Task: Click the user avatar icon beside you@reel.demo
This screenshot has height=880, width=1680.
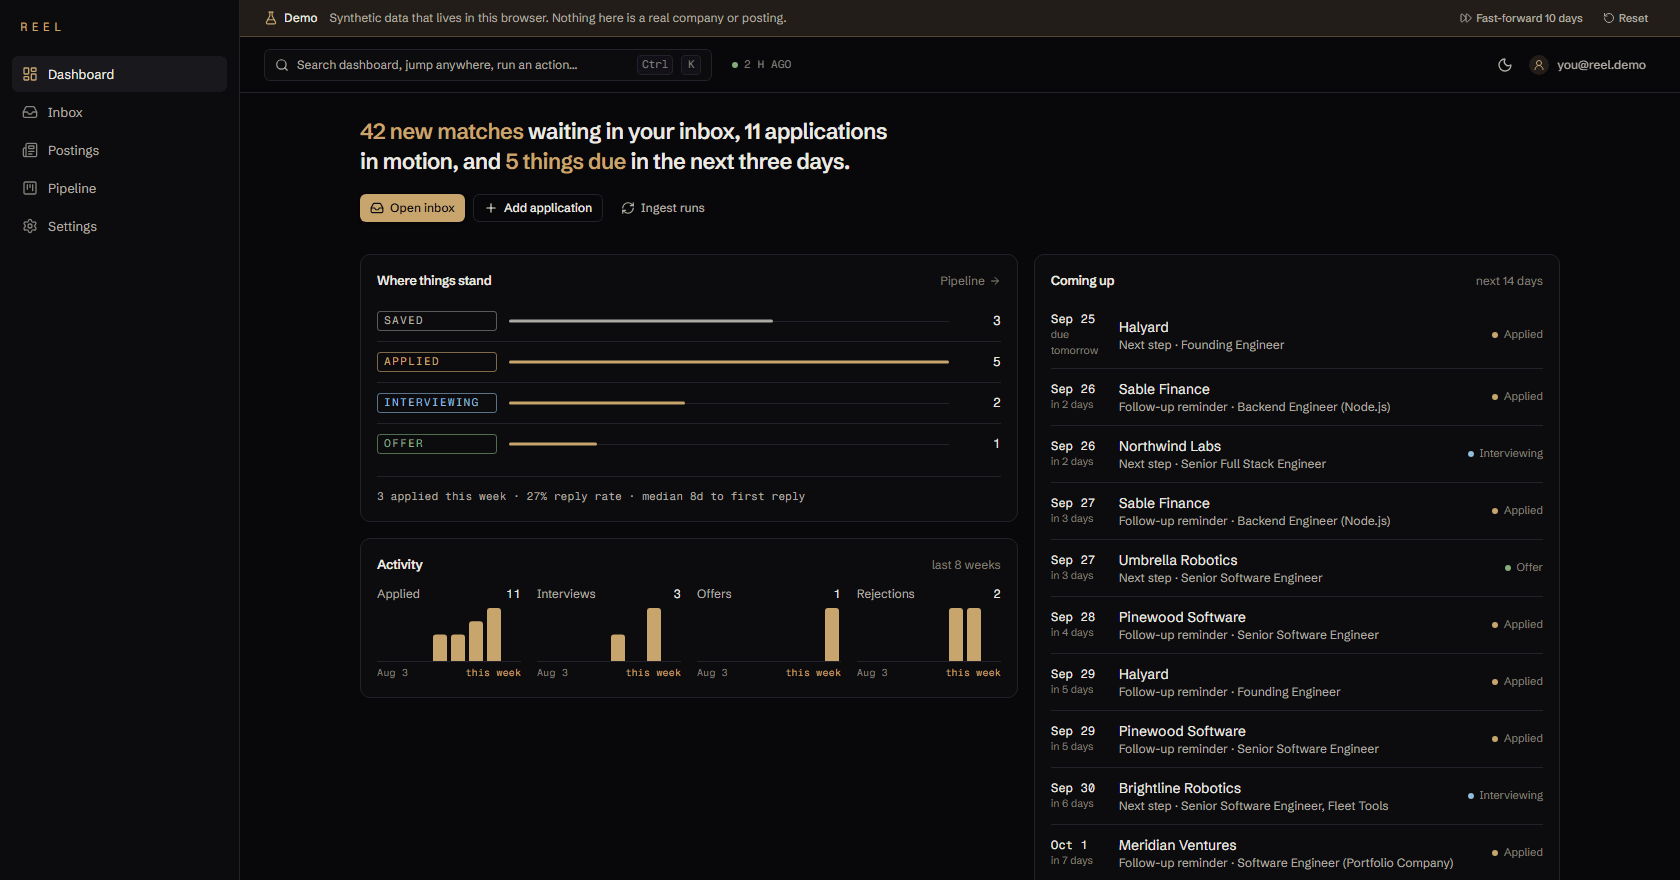Action: 1539,65
